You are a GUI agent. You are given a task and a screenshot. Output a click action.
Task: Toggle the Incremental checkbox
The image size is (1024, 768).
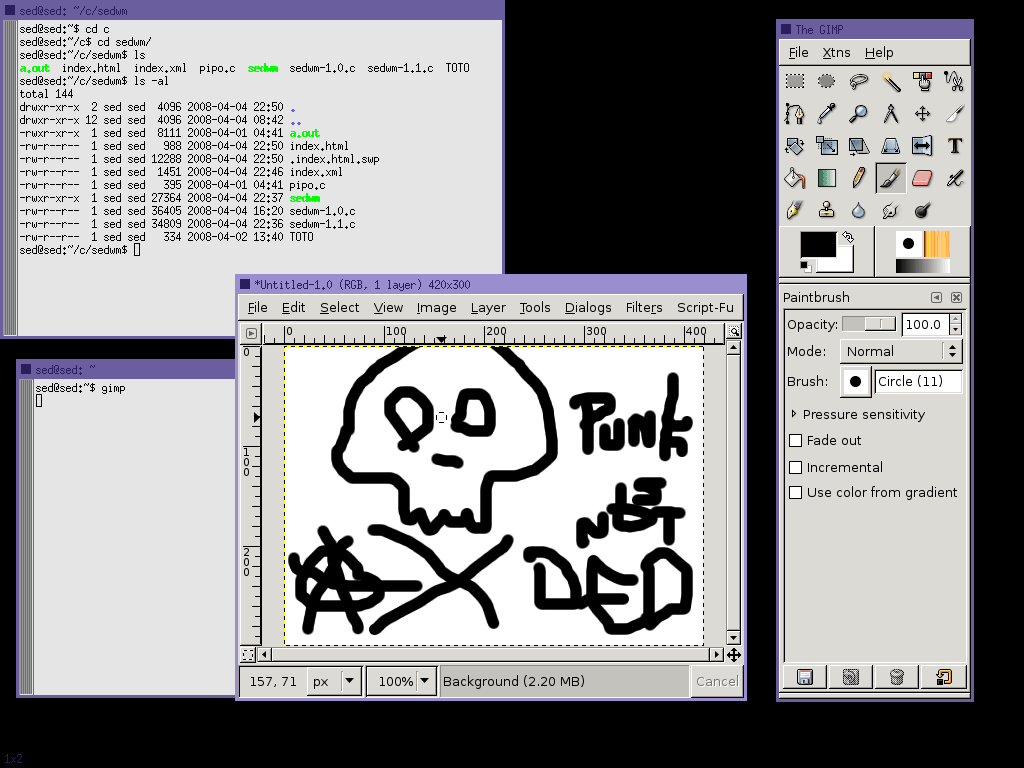click(796, 467)
